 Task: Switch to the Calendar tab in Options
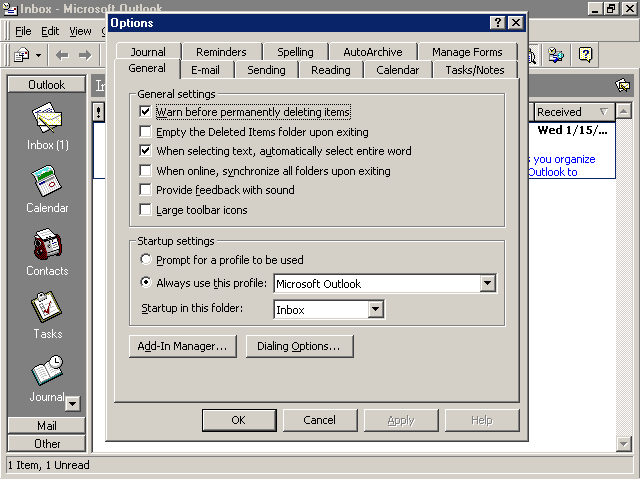pos(398,70)
